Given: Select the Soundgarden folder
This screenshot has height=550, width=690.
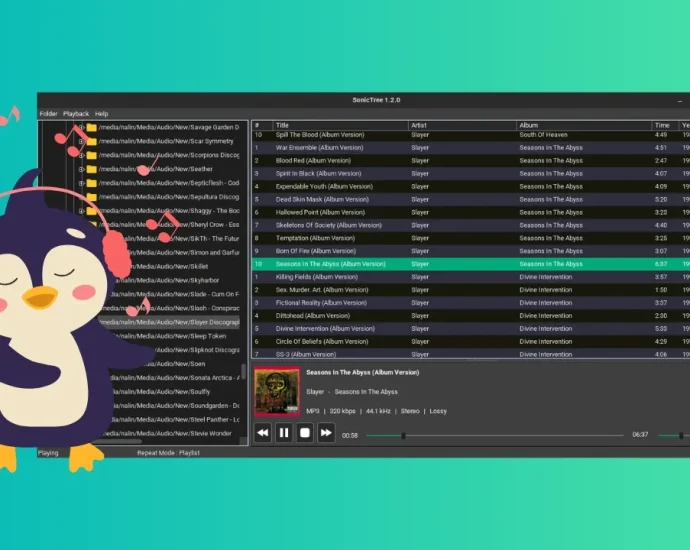Looking at the screenshot, I should click(175, 406).
